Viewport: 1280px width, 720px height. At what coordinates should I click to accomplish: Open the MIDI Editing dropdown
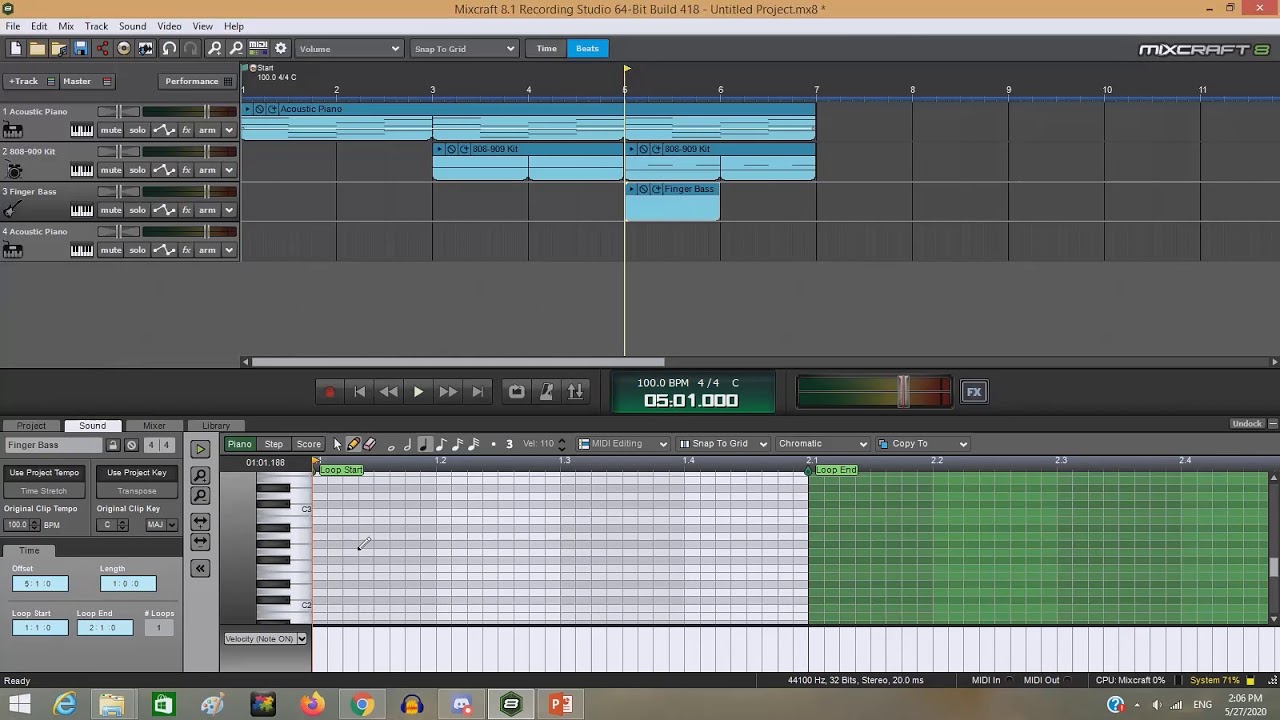pos(623,444)
